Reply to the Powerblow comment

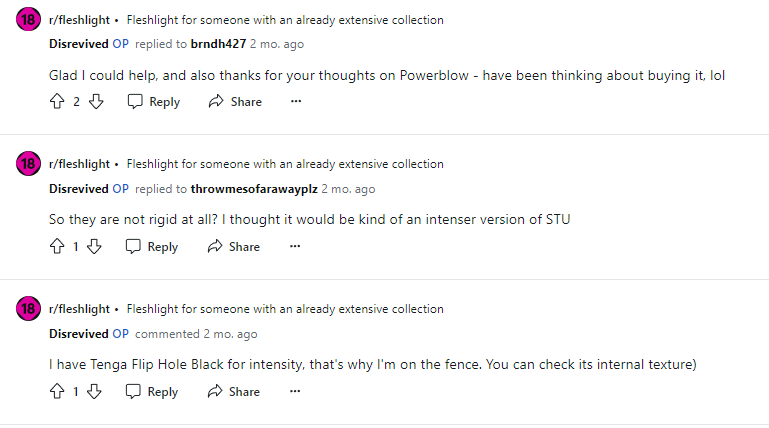[154, 102]
